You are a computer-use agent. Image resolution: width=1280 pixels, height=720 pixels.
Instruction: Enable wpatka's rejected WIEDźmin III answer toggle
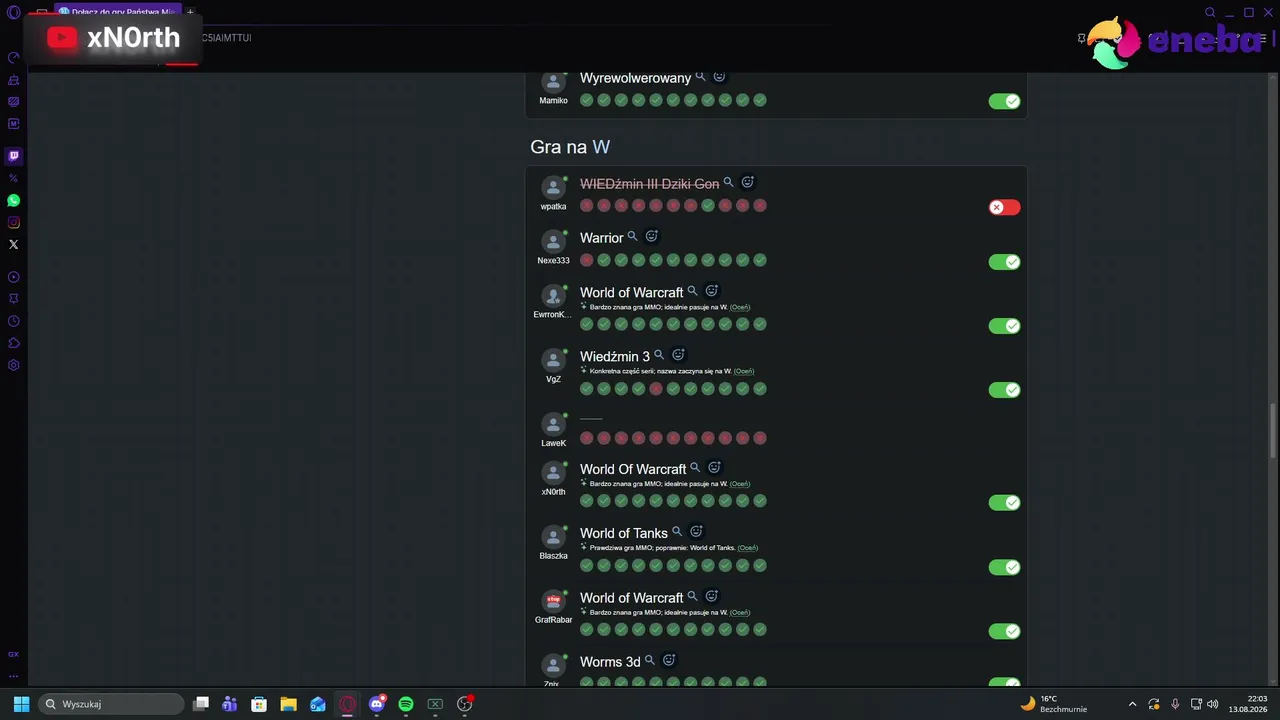click(x=1004, y=207)
